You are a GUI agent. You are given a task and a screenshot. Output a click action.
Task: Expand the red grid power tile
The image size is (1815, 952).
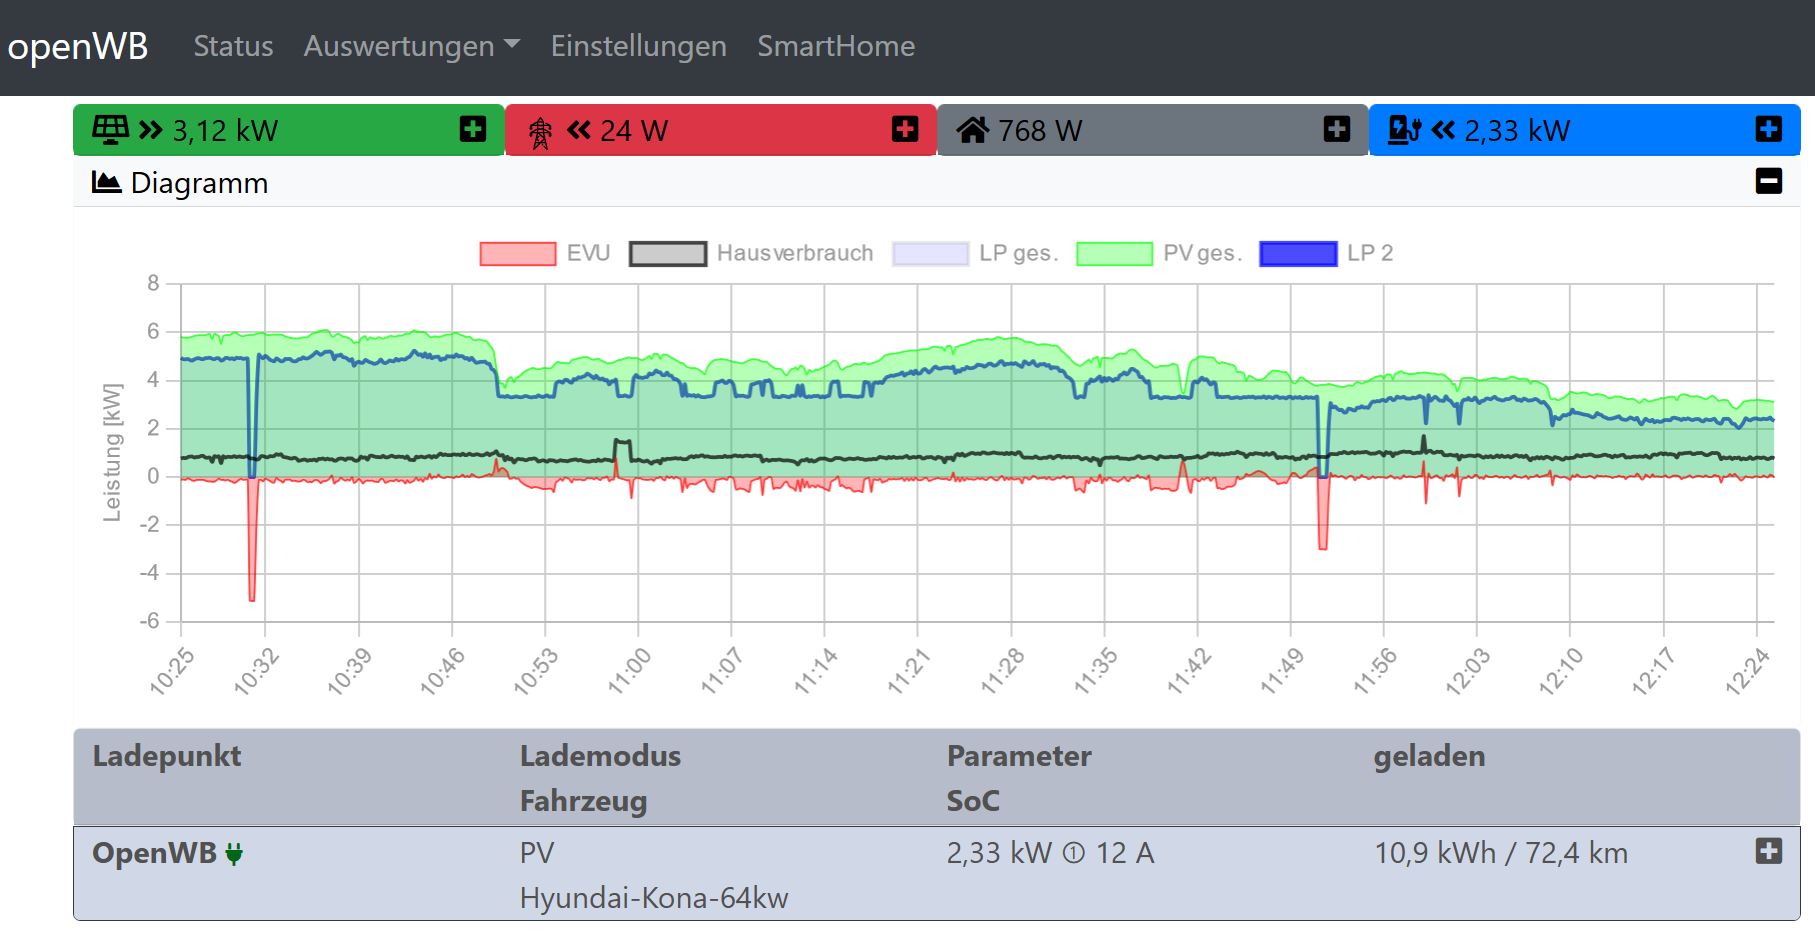(905, 129)
